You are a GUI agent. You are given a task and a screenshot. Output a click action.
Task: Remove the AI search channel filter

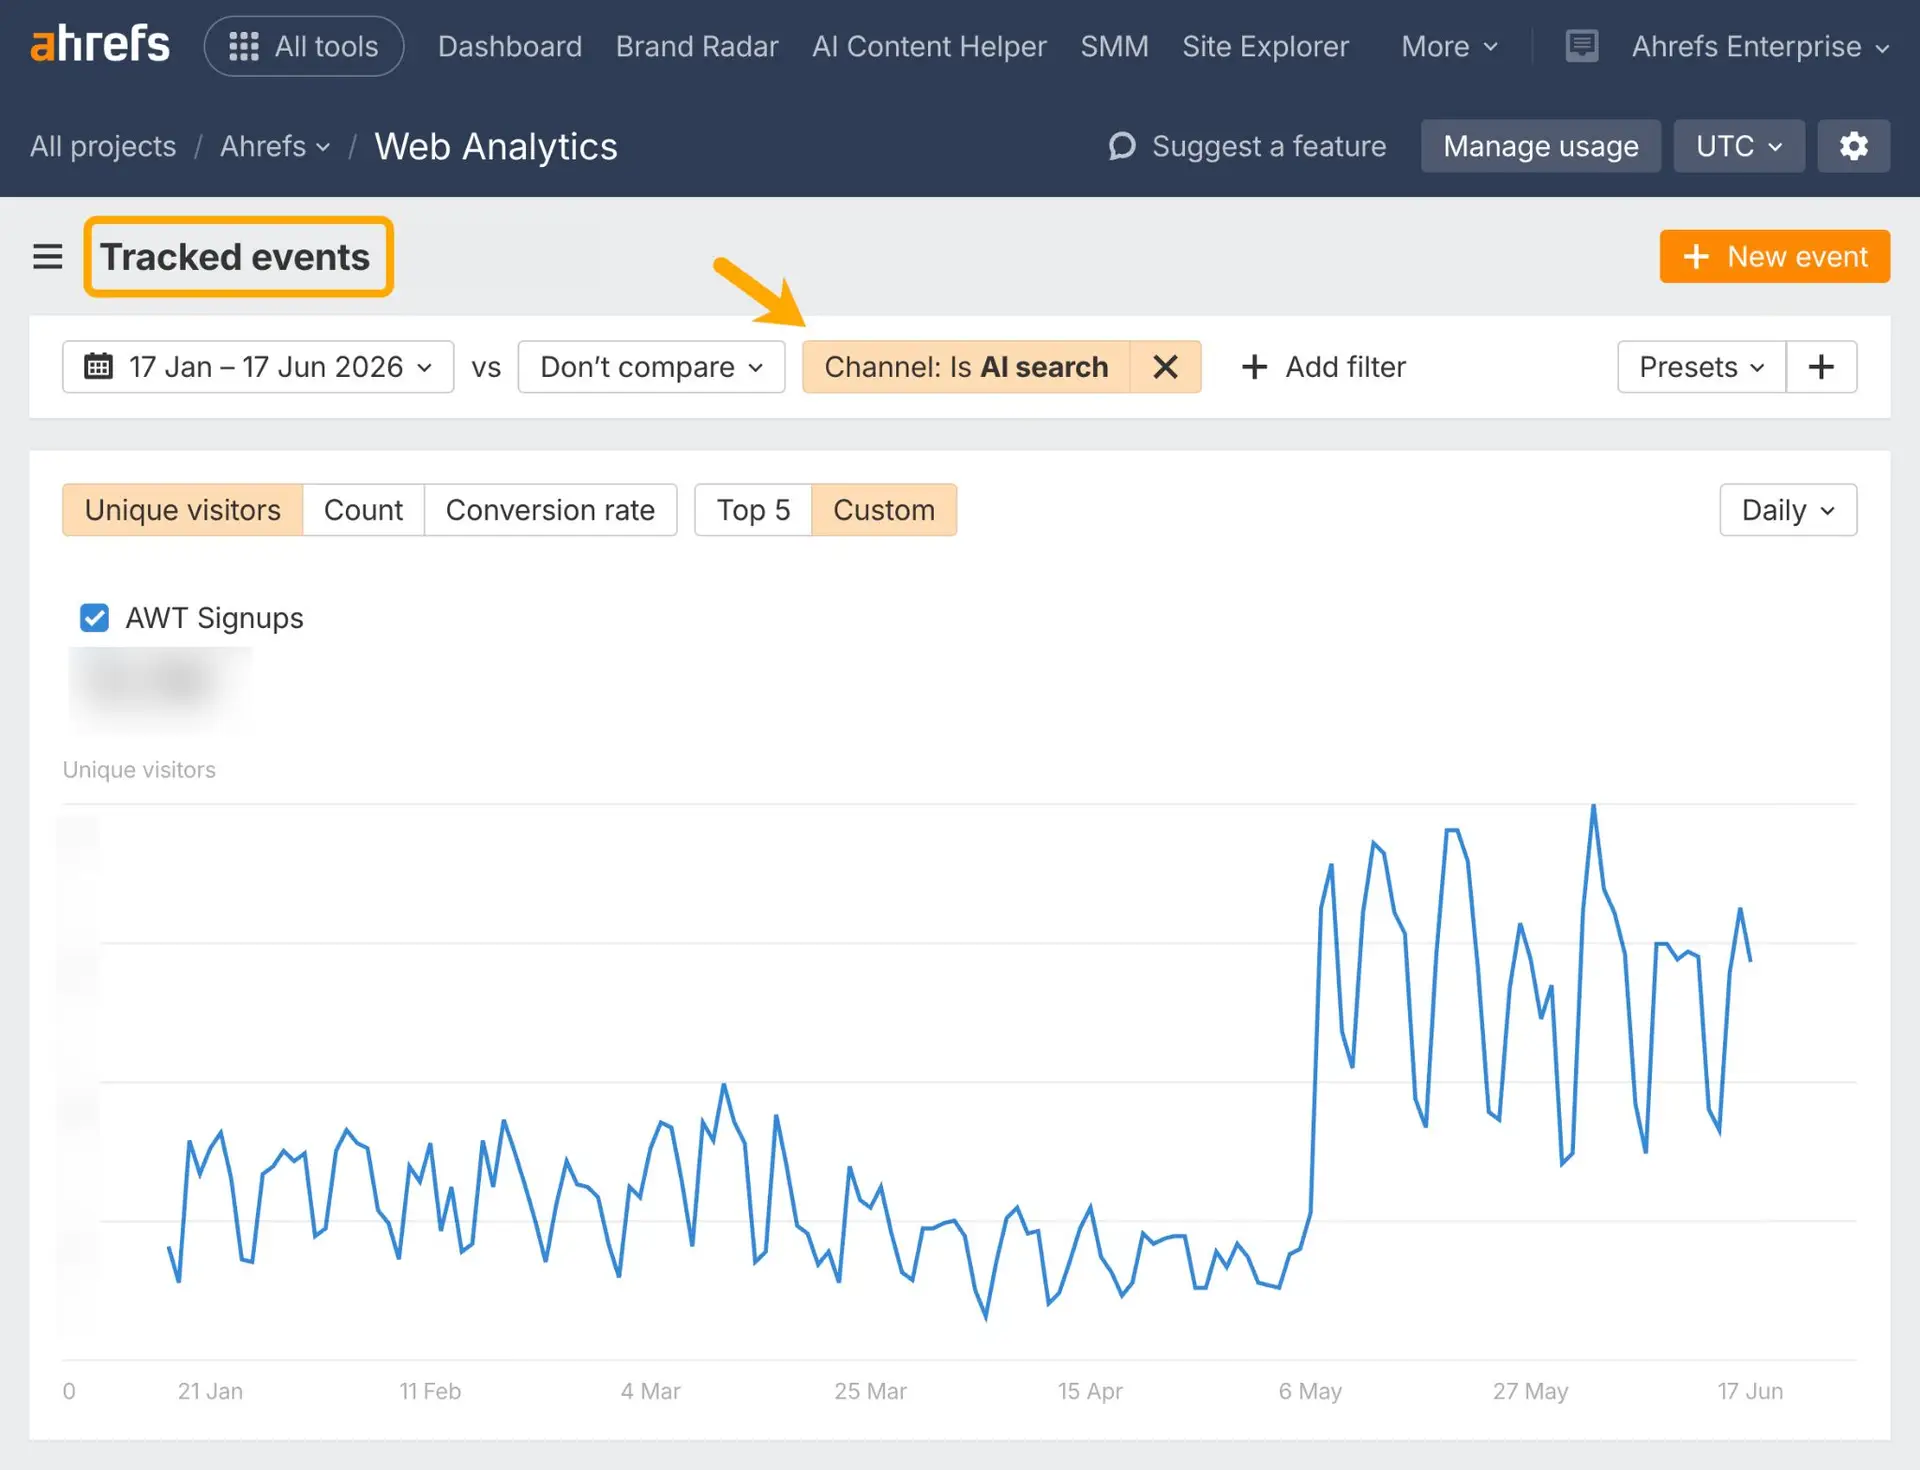click(1165, 367)
